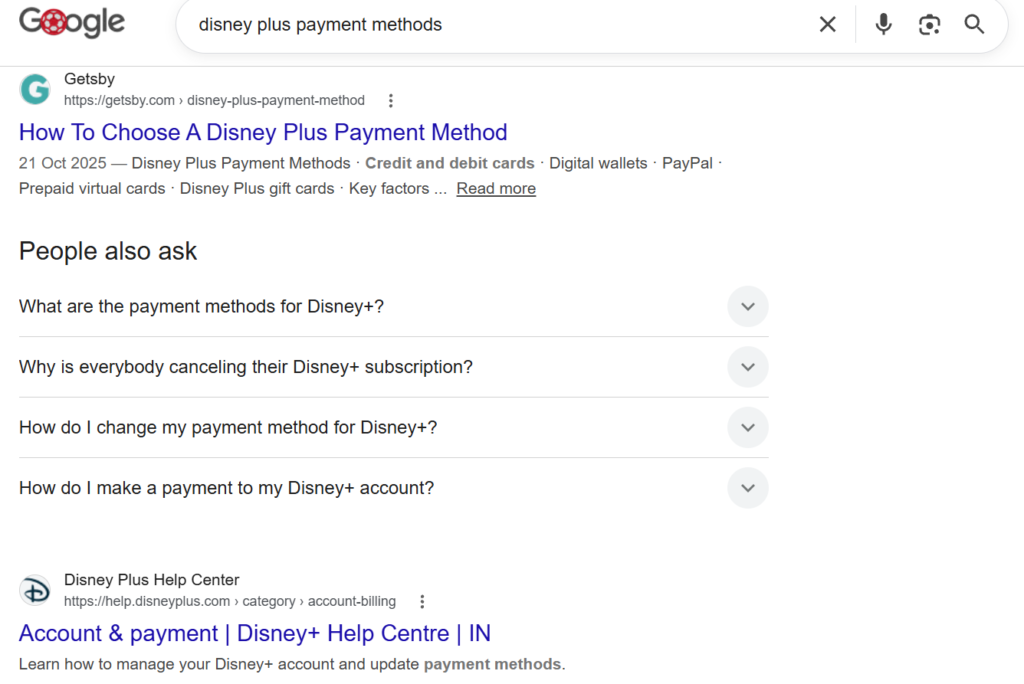Click the People also ask heading
Viewport: 1024px width, 684px height.
point(108,251)
